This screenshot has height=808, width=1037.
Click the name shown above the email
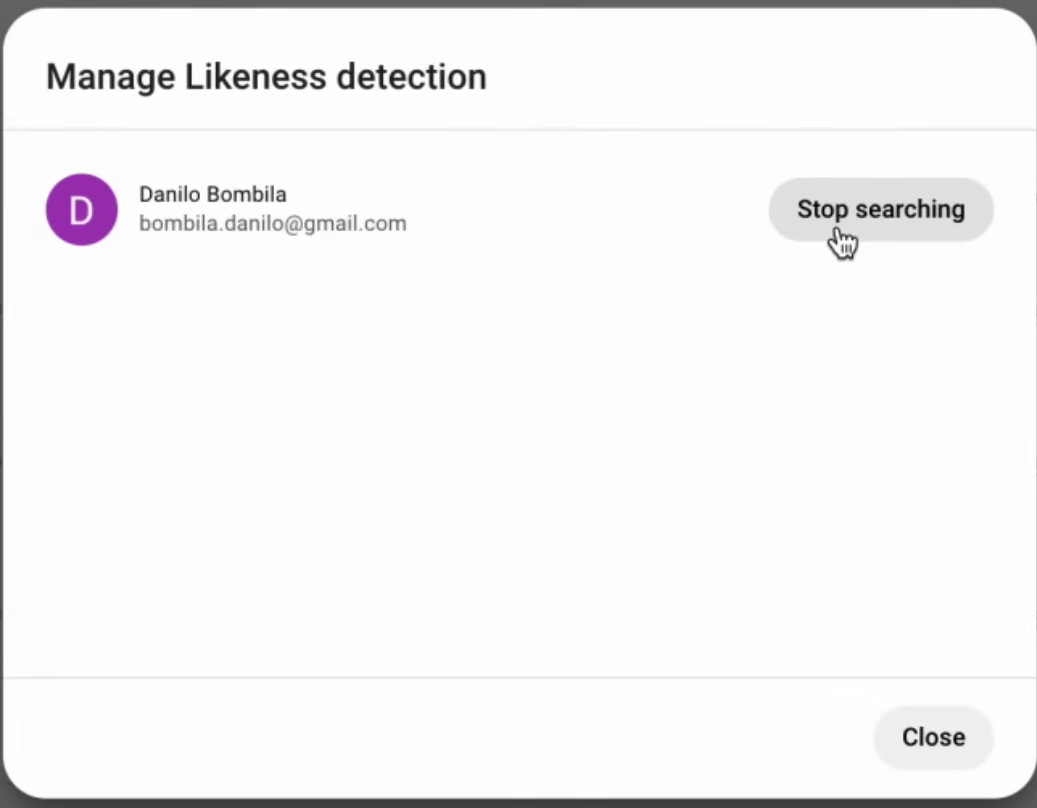(x=212, y=194)
